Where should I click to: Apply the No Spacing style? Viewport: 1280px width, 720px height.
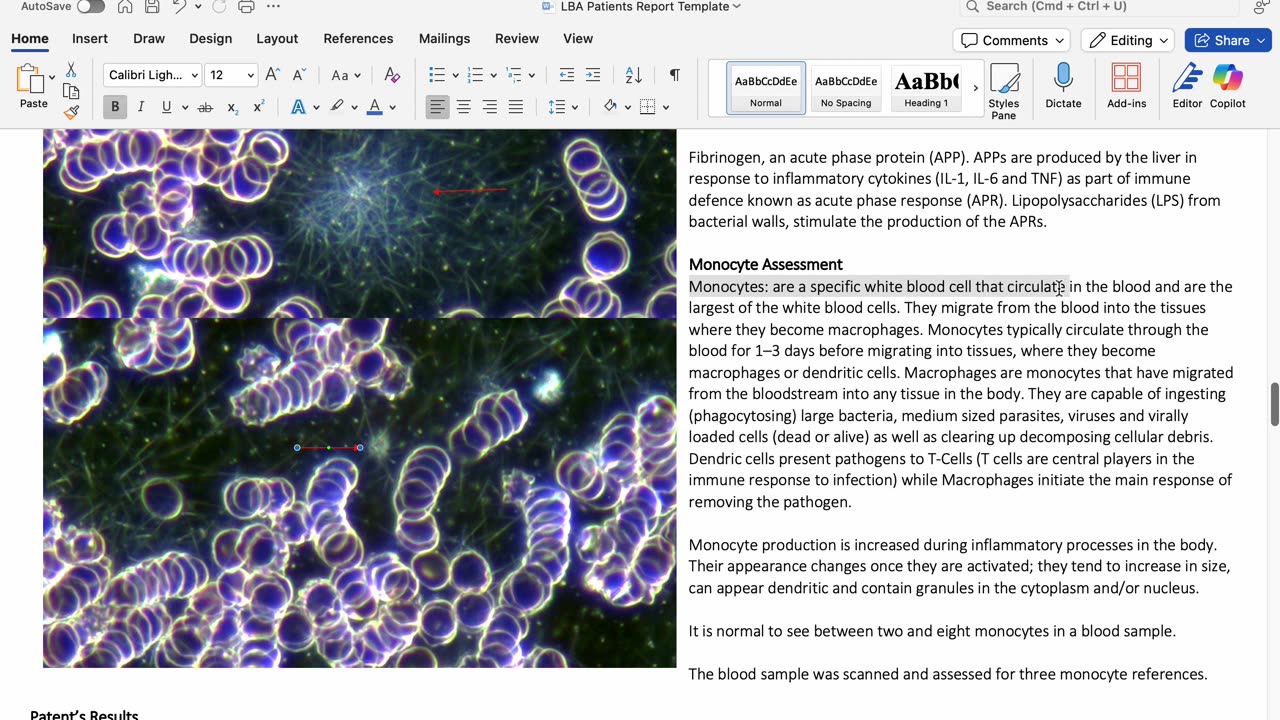[x=846, y=88]
